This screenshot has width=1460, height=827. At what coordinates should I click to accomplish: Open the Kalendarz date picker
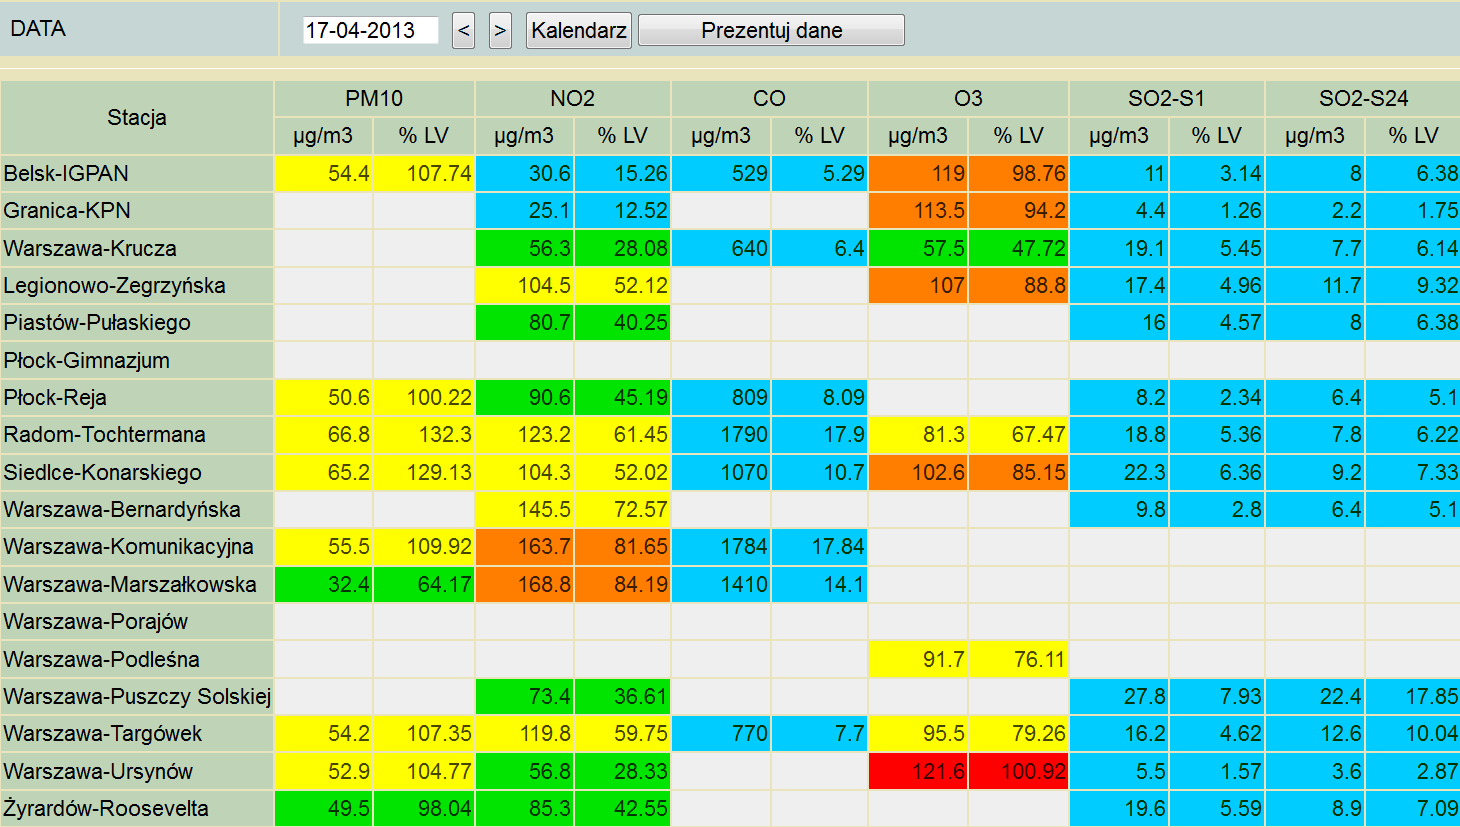point(579,30)
